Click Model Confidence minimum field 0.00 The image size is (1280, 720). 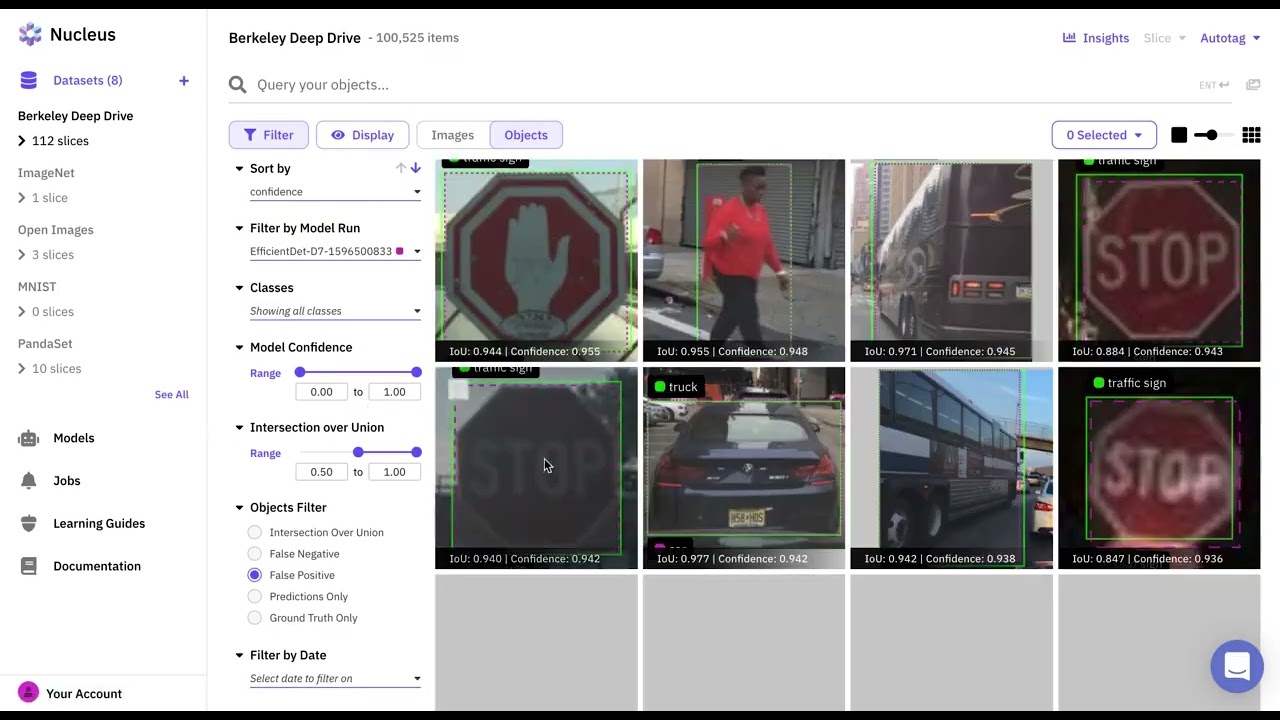tap(321, 392)
